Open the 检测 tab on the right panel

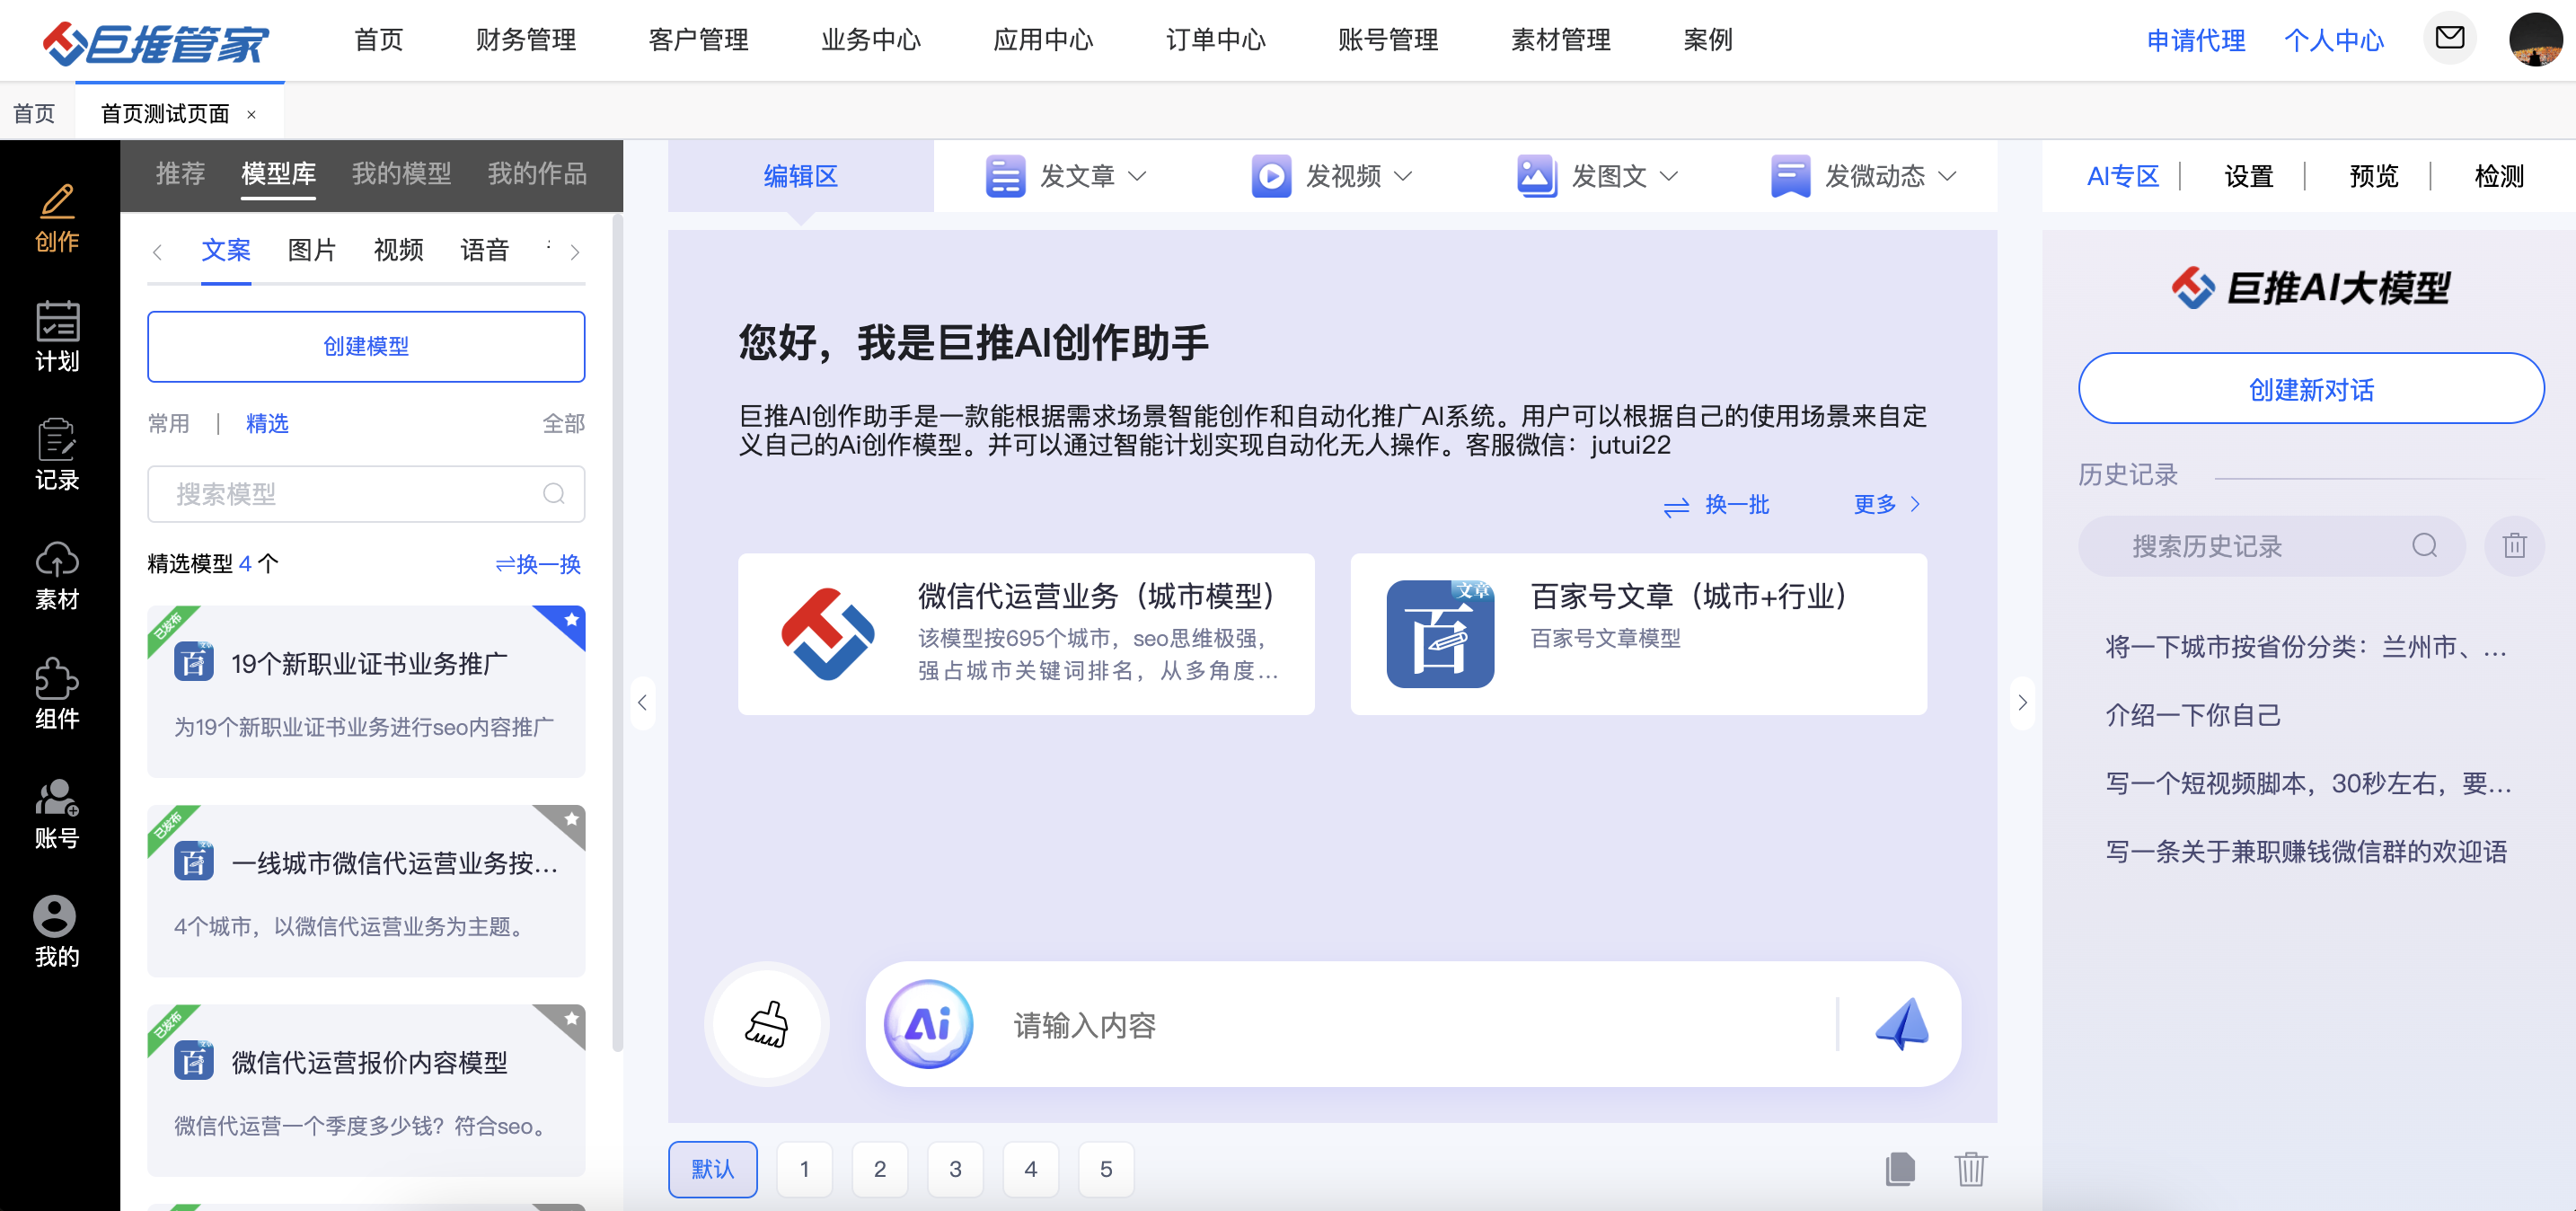pyautogui.click(x=2499, y=176)
